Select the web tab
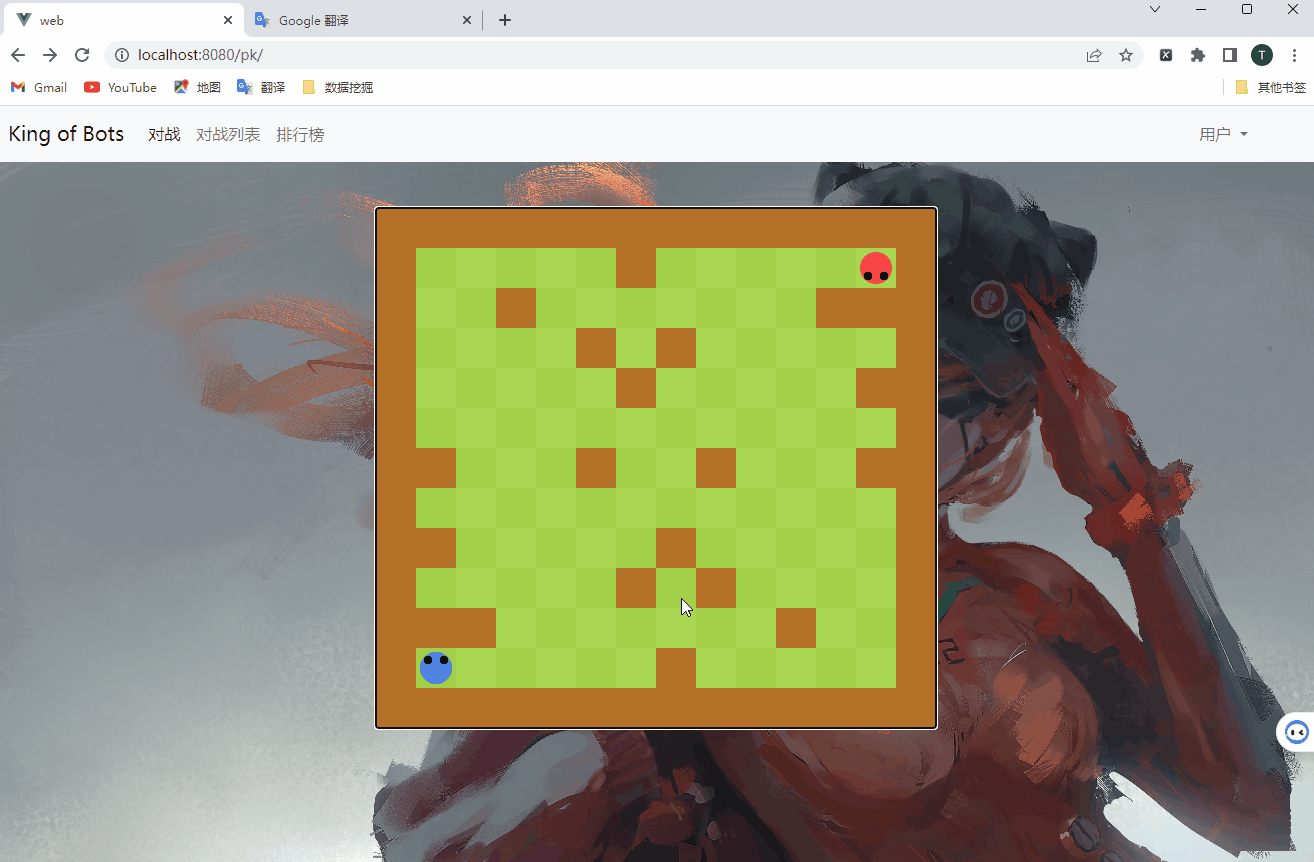The width and height of the screenshot is (1314, 862). click(x=125, y=20)
